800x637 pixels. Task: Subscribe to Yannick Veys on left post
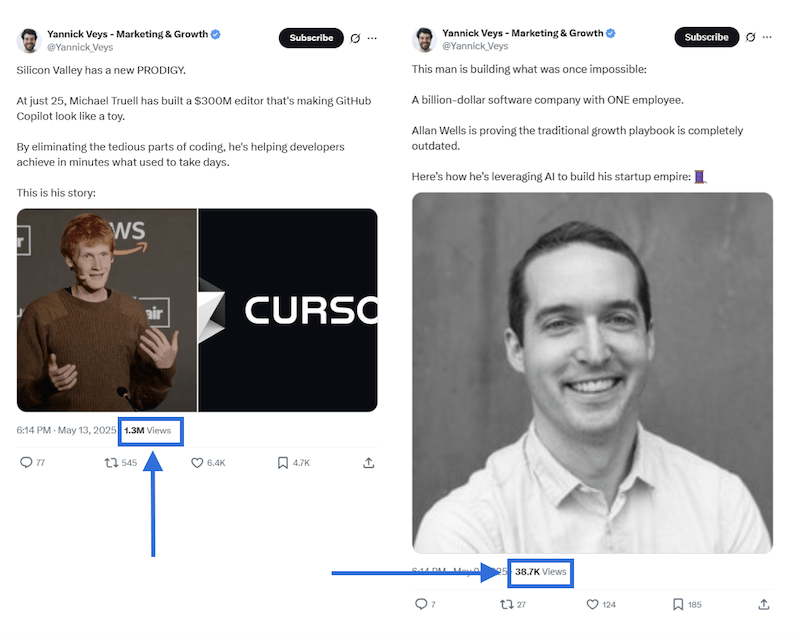click(x=311, y=38)
